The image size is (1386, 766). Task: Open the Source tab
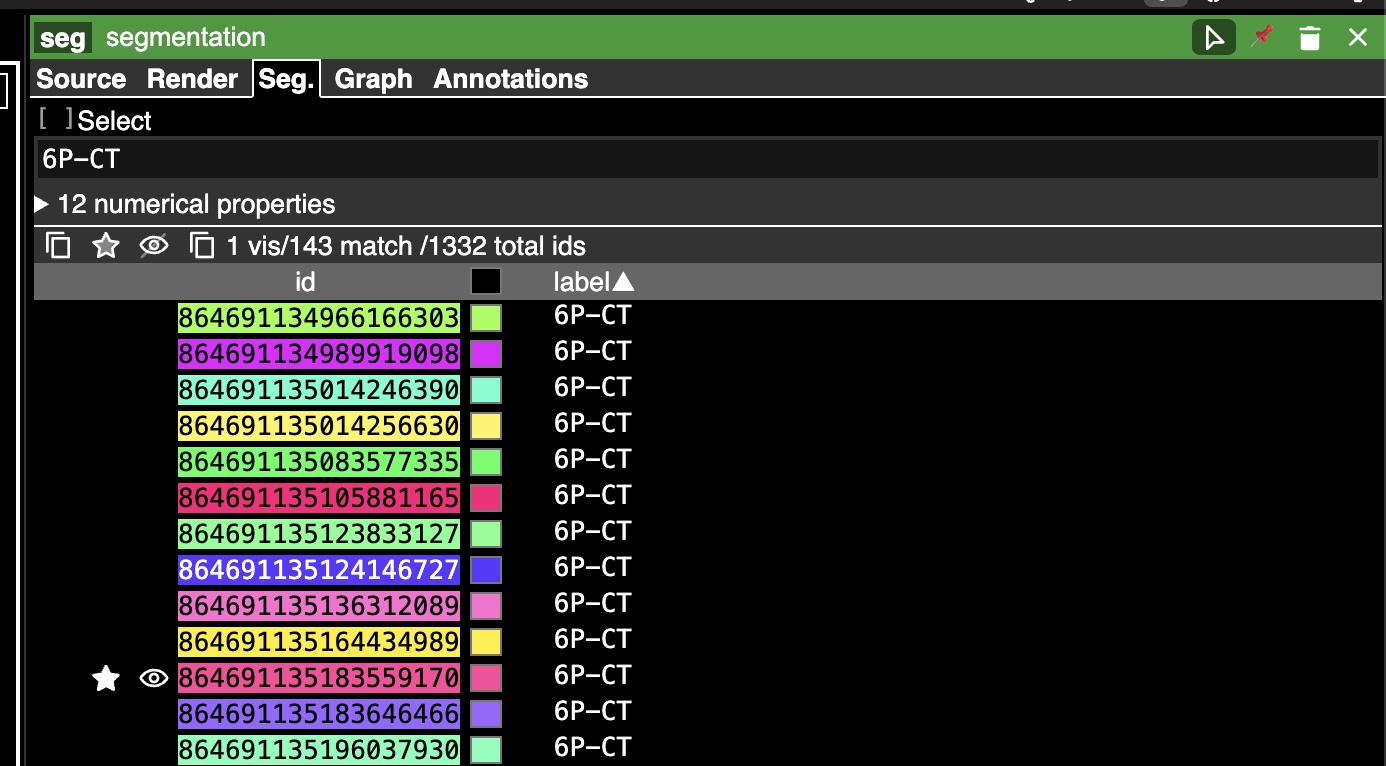tap(81, 79)
